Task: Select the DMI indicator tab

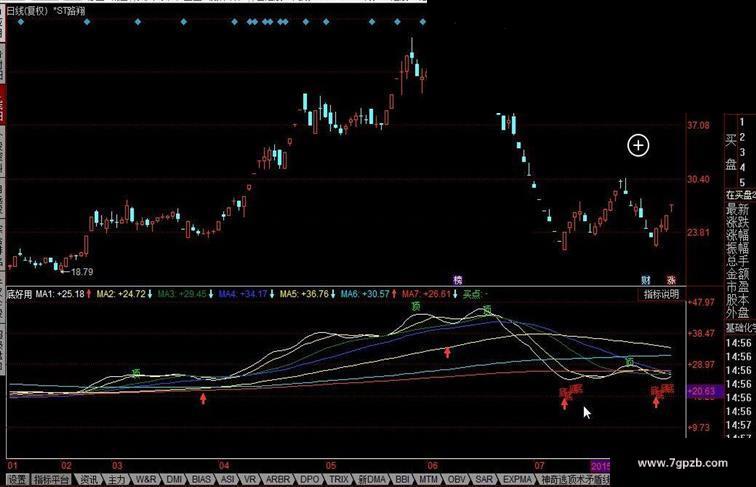Action: 174,480
